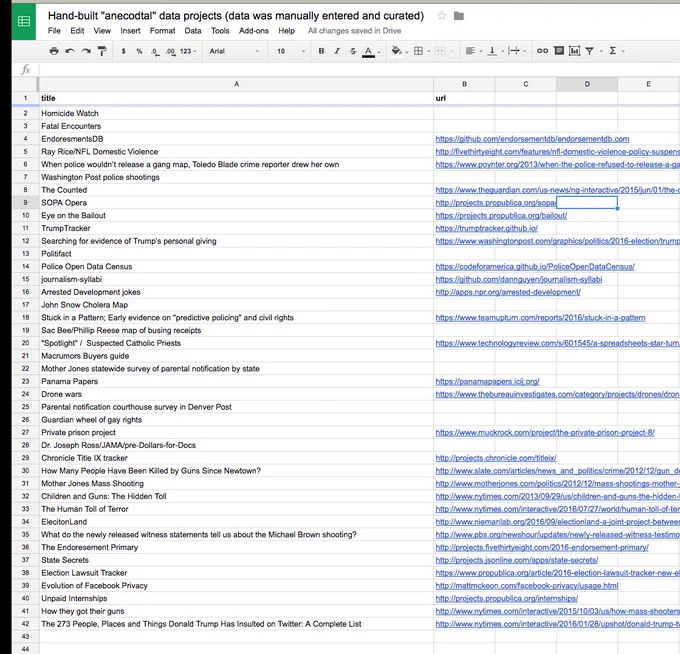Open the trumptracker.github.io link

coord(487,228)
